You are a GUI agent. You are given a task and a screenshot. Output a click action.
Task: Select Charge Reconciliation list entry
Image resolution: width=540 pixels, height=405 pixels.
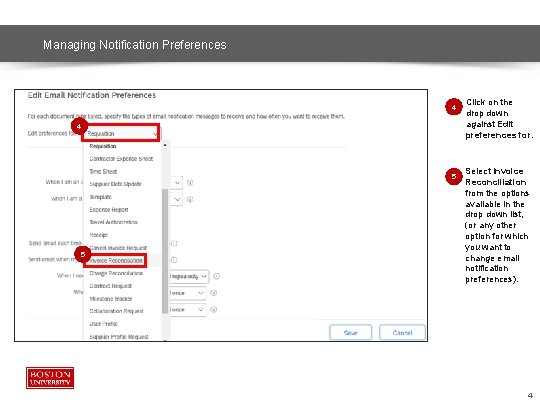(116, 273)
